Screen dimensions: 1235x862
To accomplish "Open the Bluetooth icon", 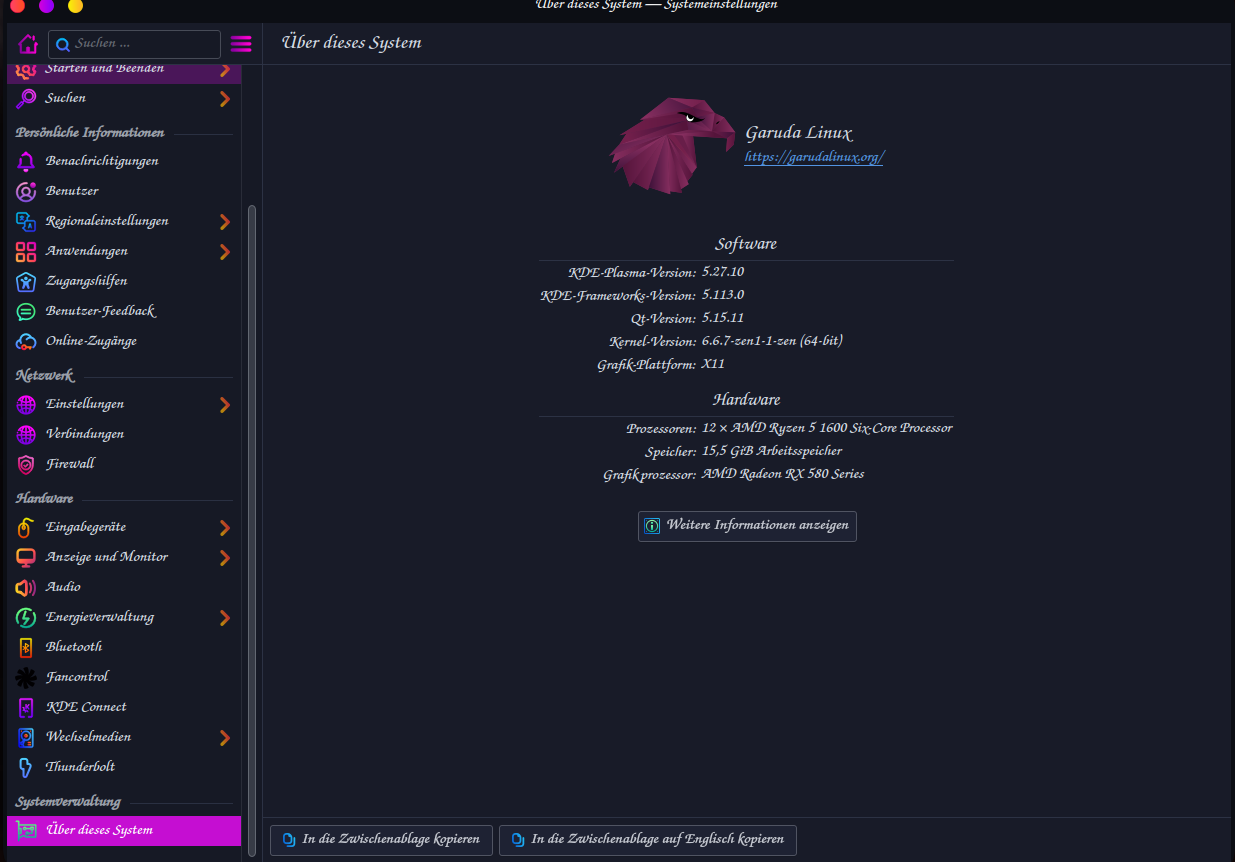I will click(x=26, y=647).
